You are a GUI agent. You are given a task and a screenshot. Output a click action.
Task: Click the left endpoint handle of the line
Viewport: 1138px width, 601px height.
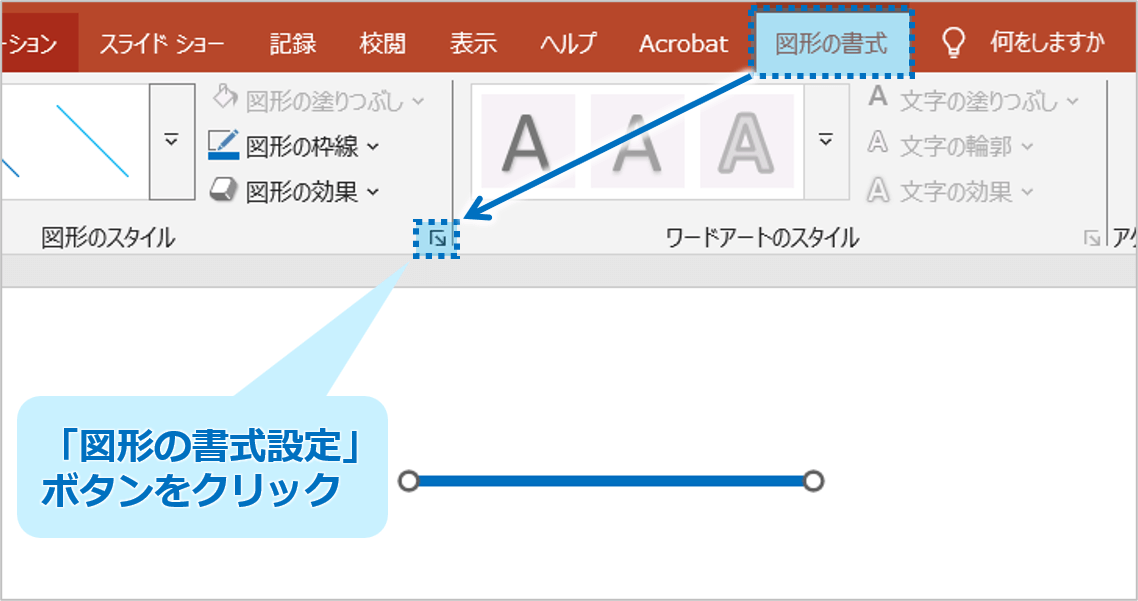point(408,482)
